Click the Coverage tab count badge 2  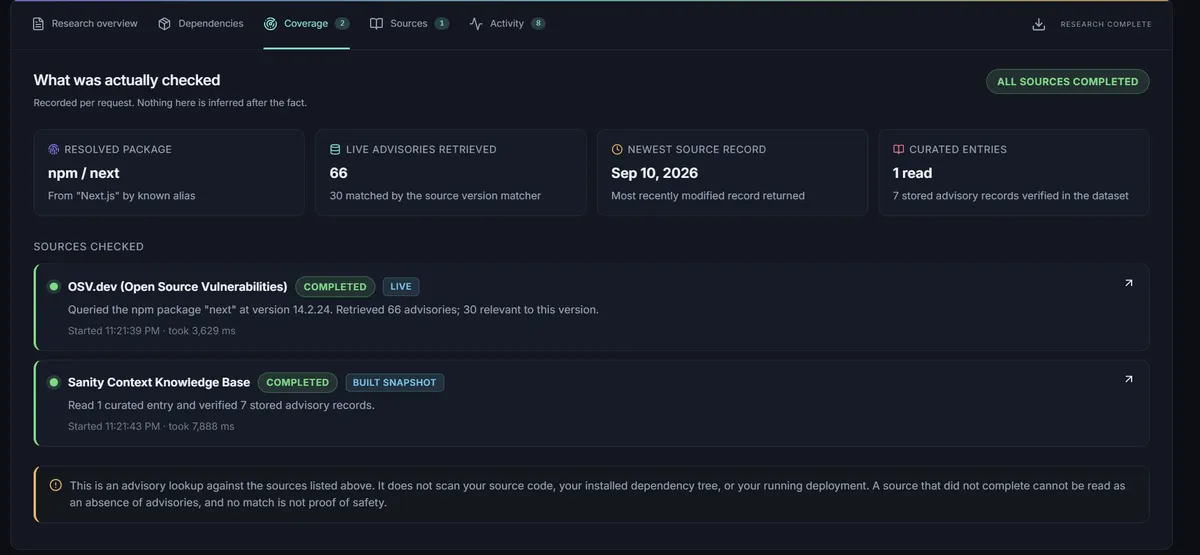(342, 24)
